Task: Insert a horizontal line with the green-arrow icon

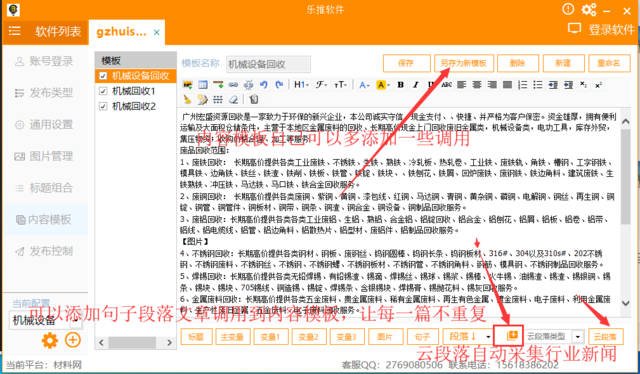Action: [218, 85]
